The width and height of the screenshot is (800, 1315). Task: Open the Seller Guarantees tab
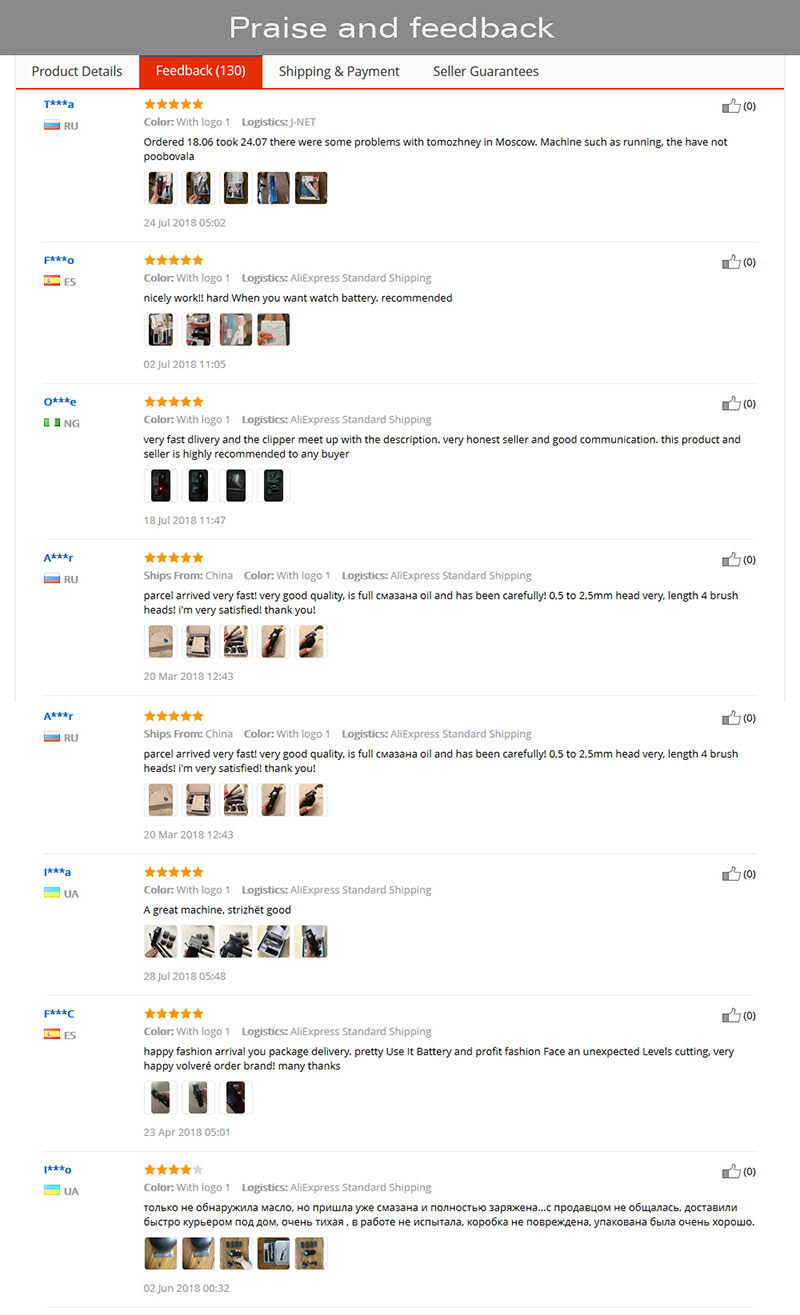[486, 71]
